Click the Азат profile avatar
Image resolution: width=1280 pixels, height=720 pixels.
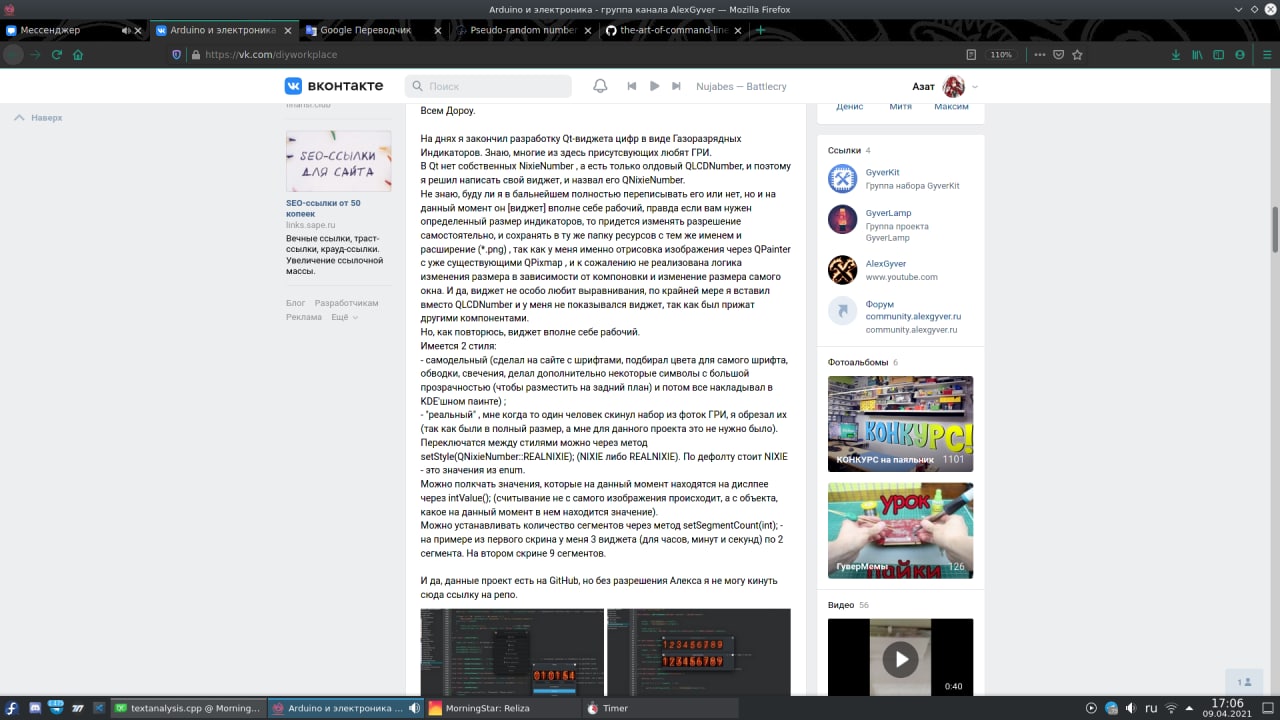pyautogui.click(x=953, y=86)
